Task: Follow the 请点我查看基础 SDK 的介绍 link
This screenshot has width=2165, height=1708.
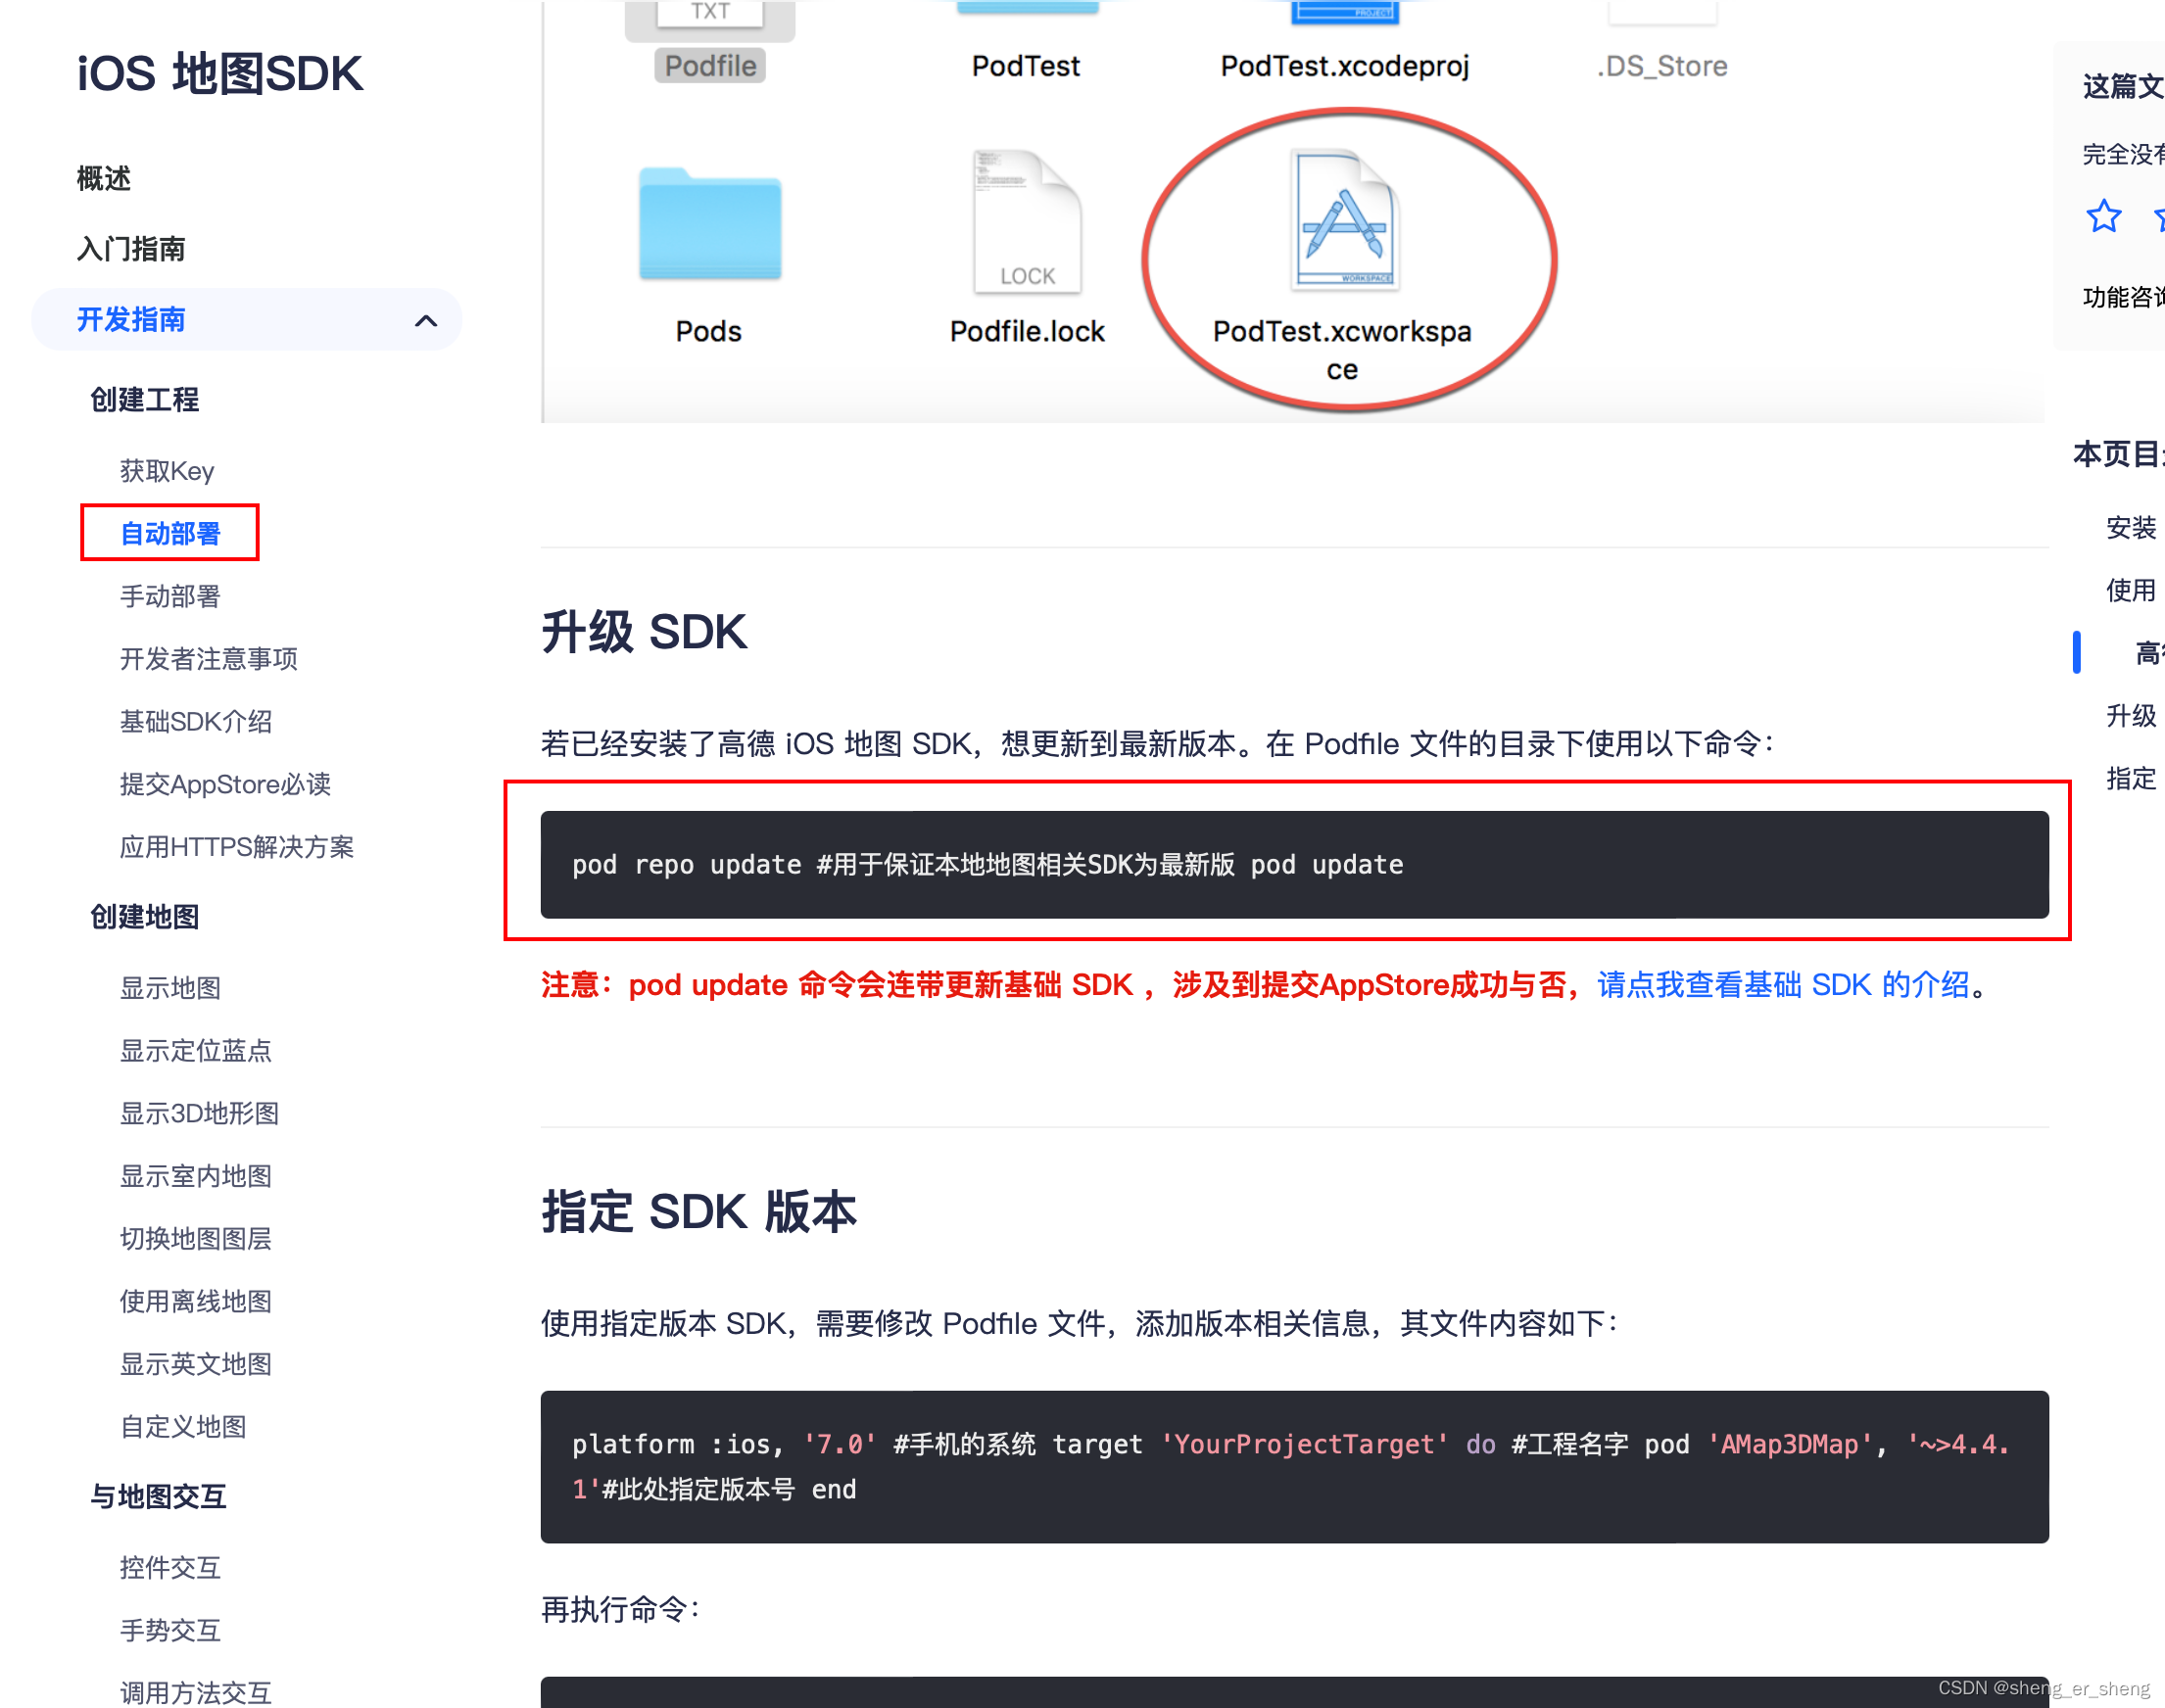Action: click(1783, 985)
